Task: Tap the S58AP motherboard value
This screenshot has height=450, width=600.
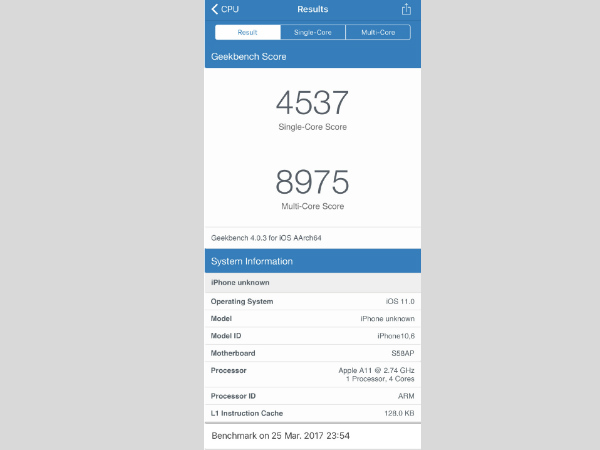Action: pos(403,353)
